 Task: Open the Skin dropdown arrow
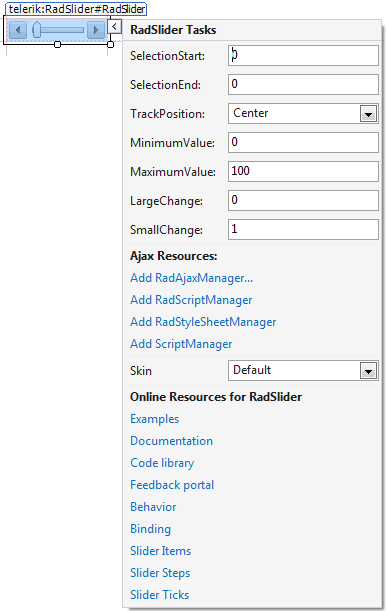(x=368, y=371)
